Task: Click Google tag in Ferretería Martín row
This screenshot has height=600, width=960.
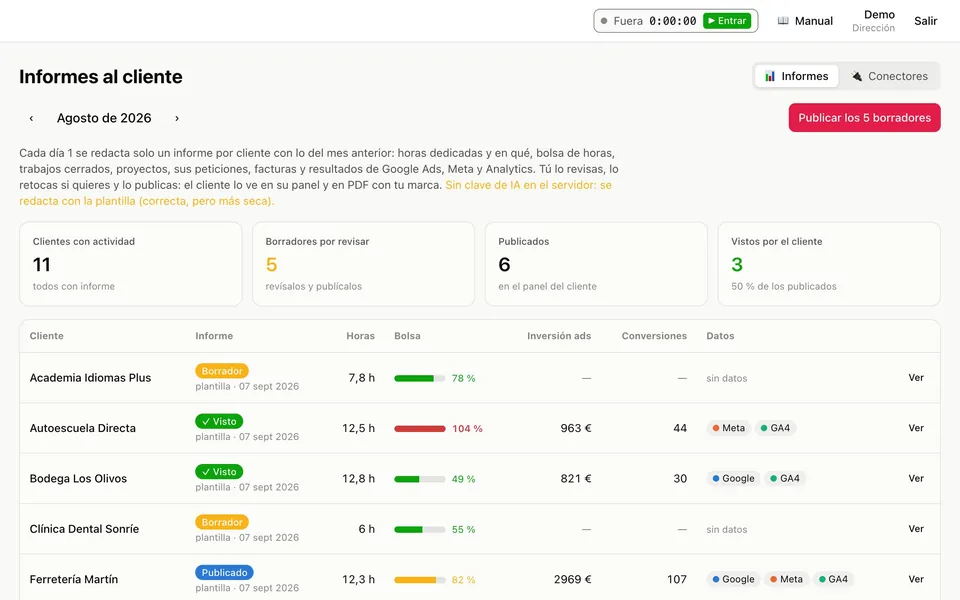Action: pyautogui.click(x=733, y=579)
